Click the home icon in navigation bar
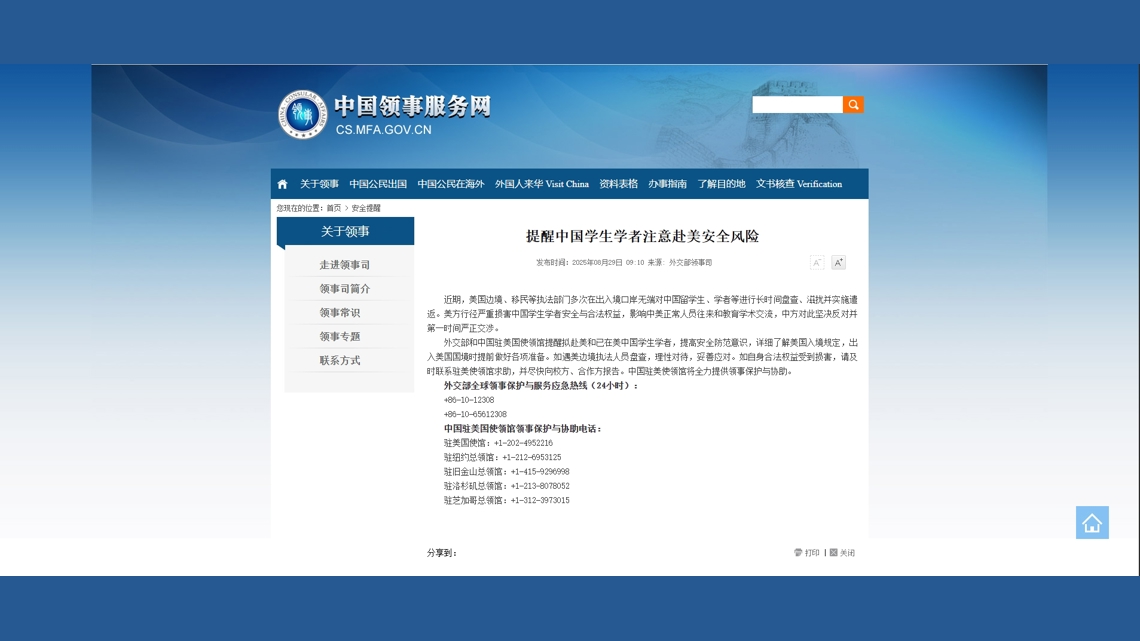Image resolution: width=1140 pixels, height=641 pixels. point(282,184)
